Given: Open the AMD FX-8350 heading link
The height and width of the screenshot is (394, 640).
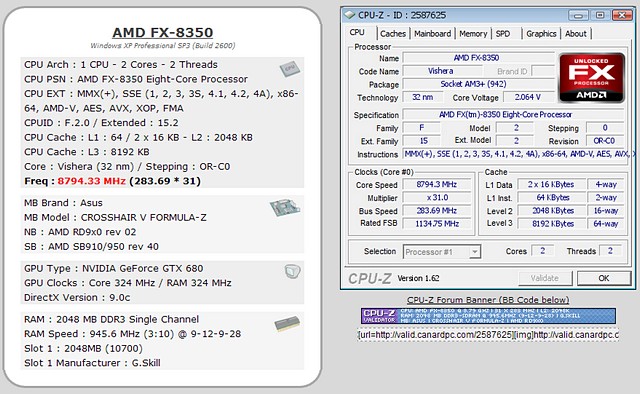Looking at the screenshot, I should coord(162,32).
